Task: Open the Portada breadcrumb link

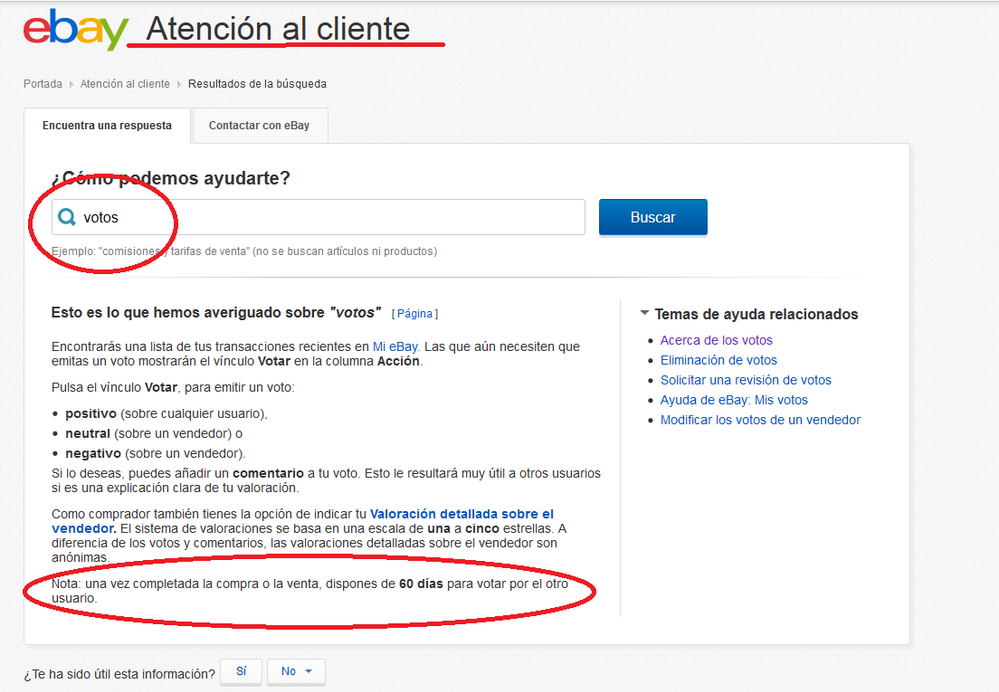Action: pos(43,83)
